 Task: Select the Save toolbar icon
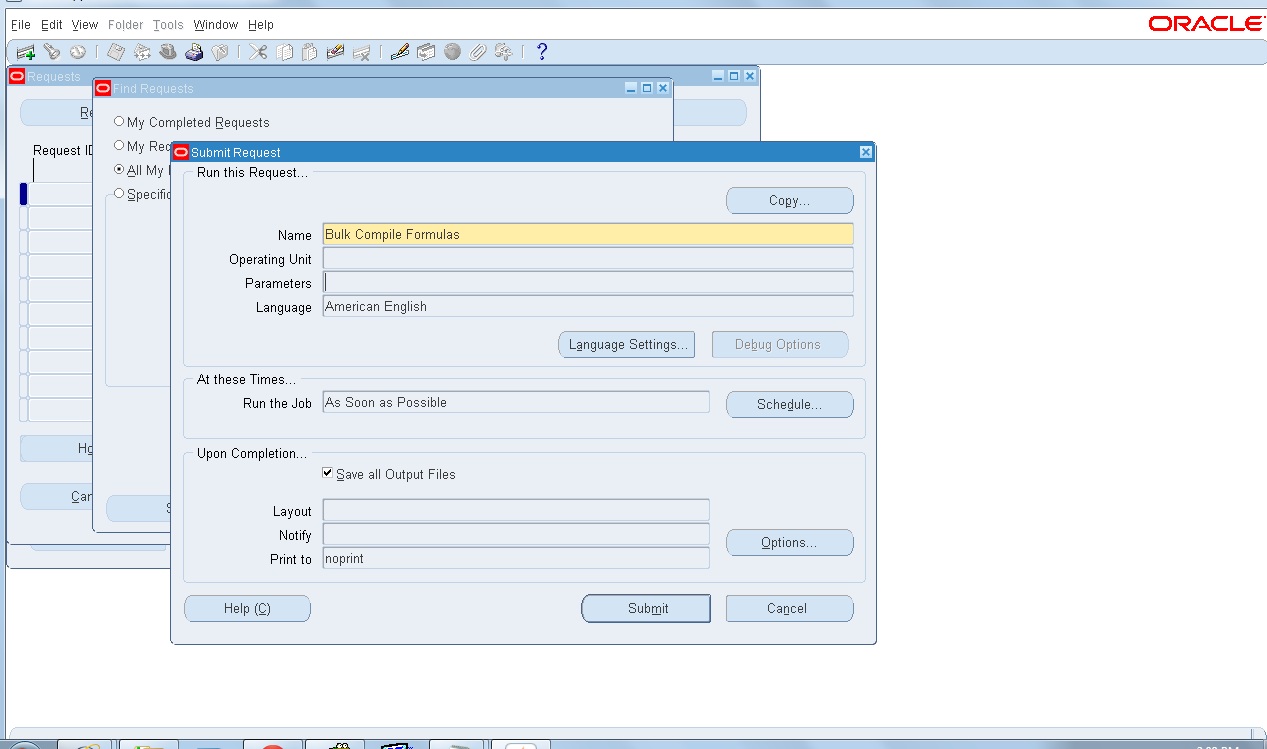(x=117, y=51)
